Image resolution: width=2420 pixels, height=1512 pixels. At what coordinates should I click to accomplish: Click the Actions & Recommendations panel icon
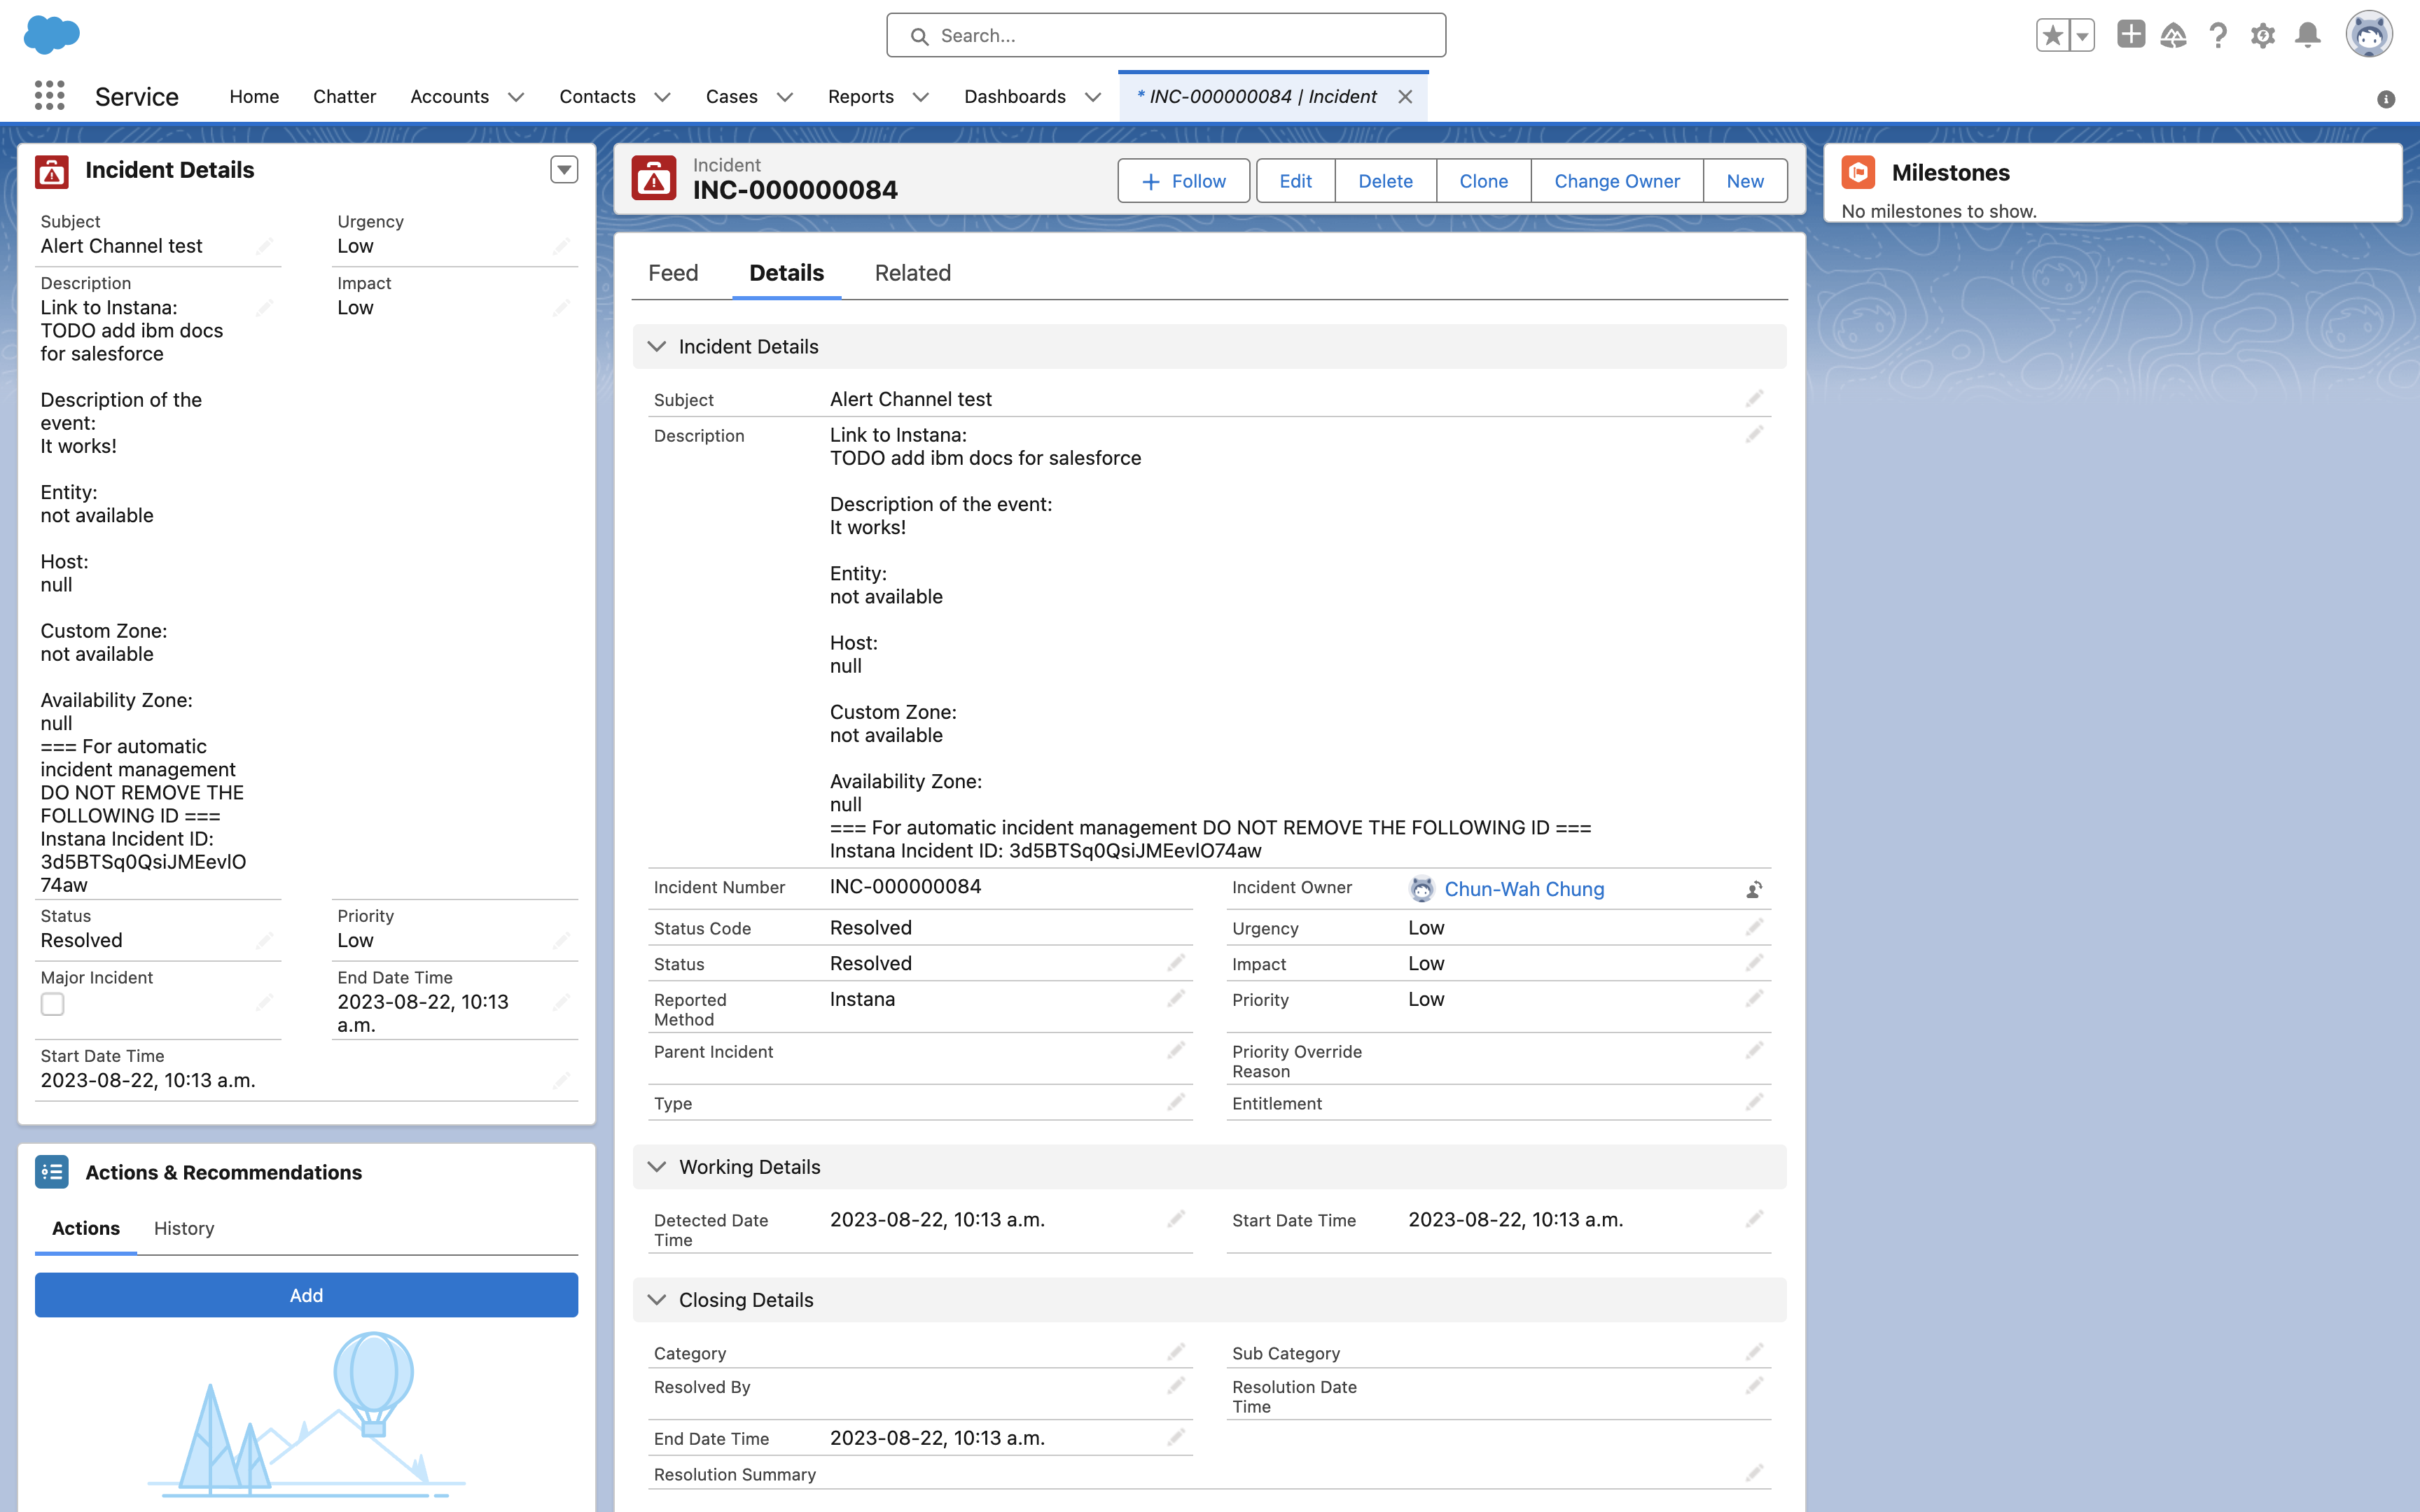pos(52,1172)
